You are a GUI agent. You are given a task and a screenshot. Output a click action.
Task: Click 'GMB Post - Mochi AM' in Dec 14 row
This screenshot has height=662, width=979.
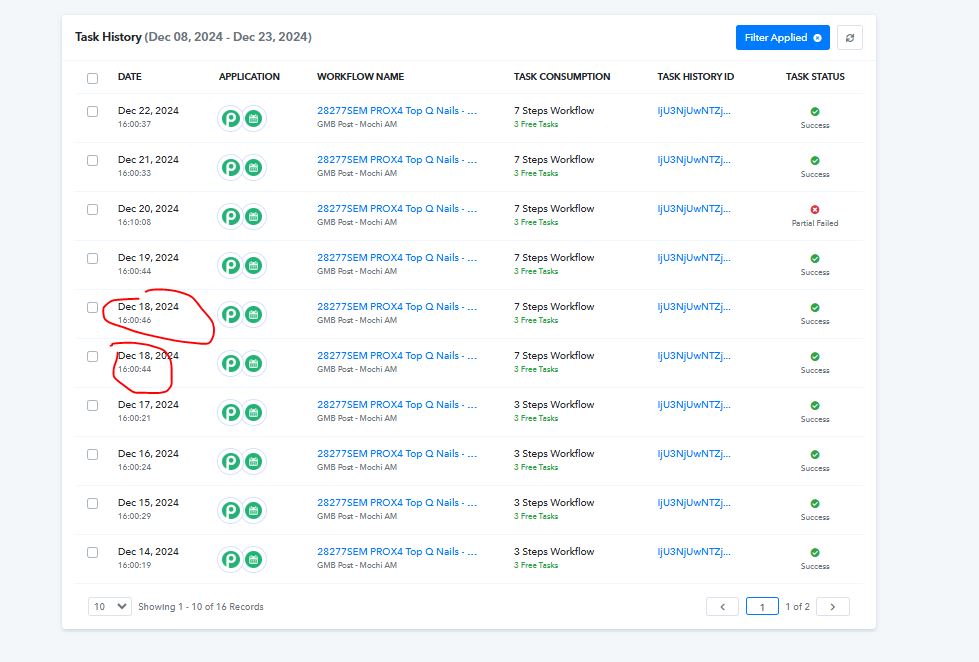click(357, 565)
